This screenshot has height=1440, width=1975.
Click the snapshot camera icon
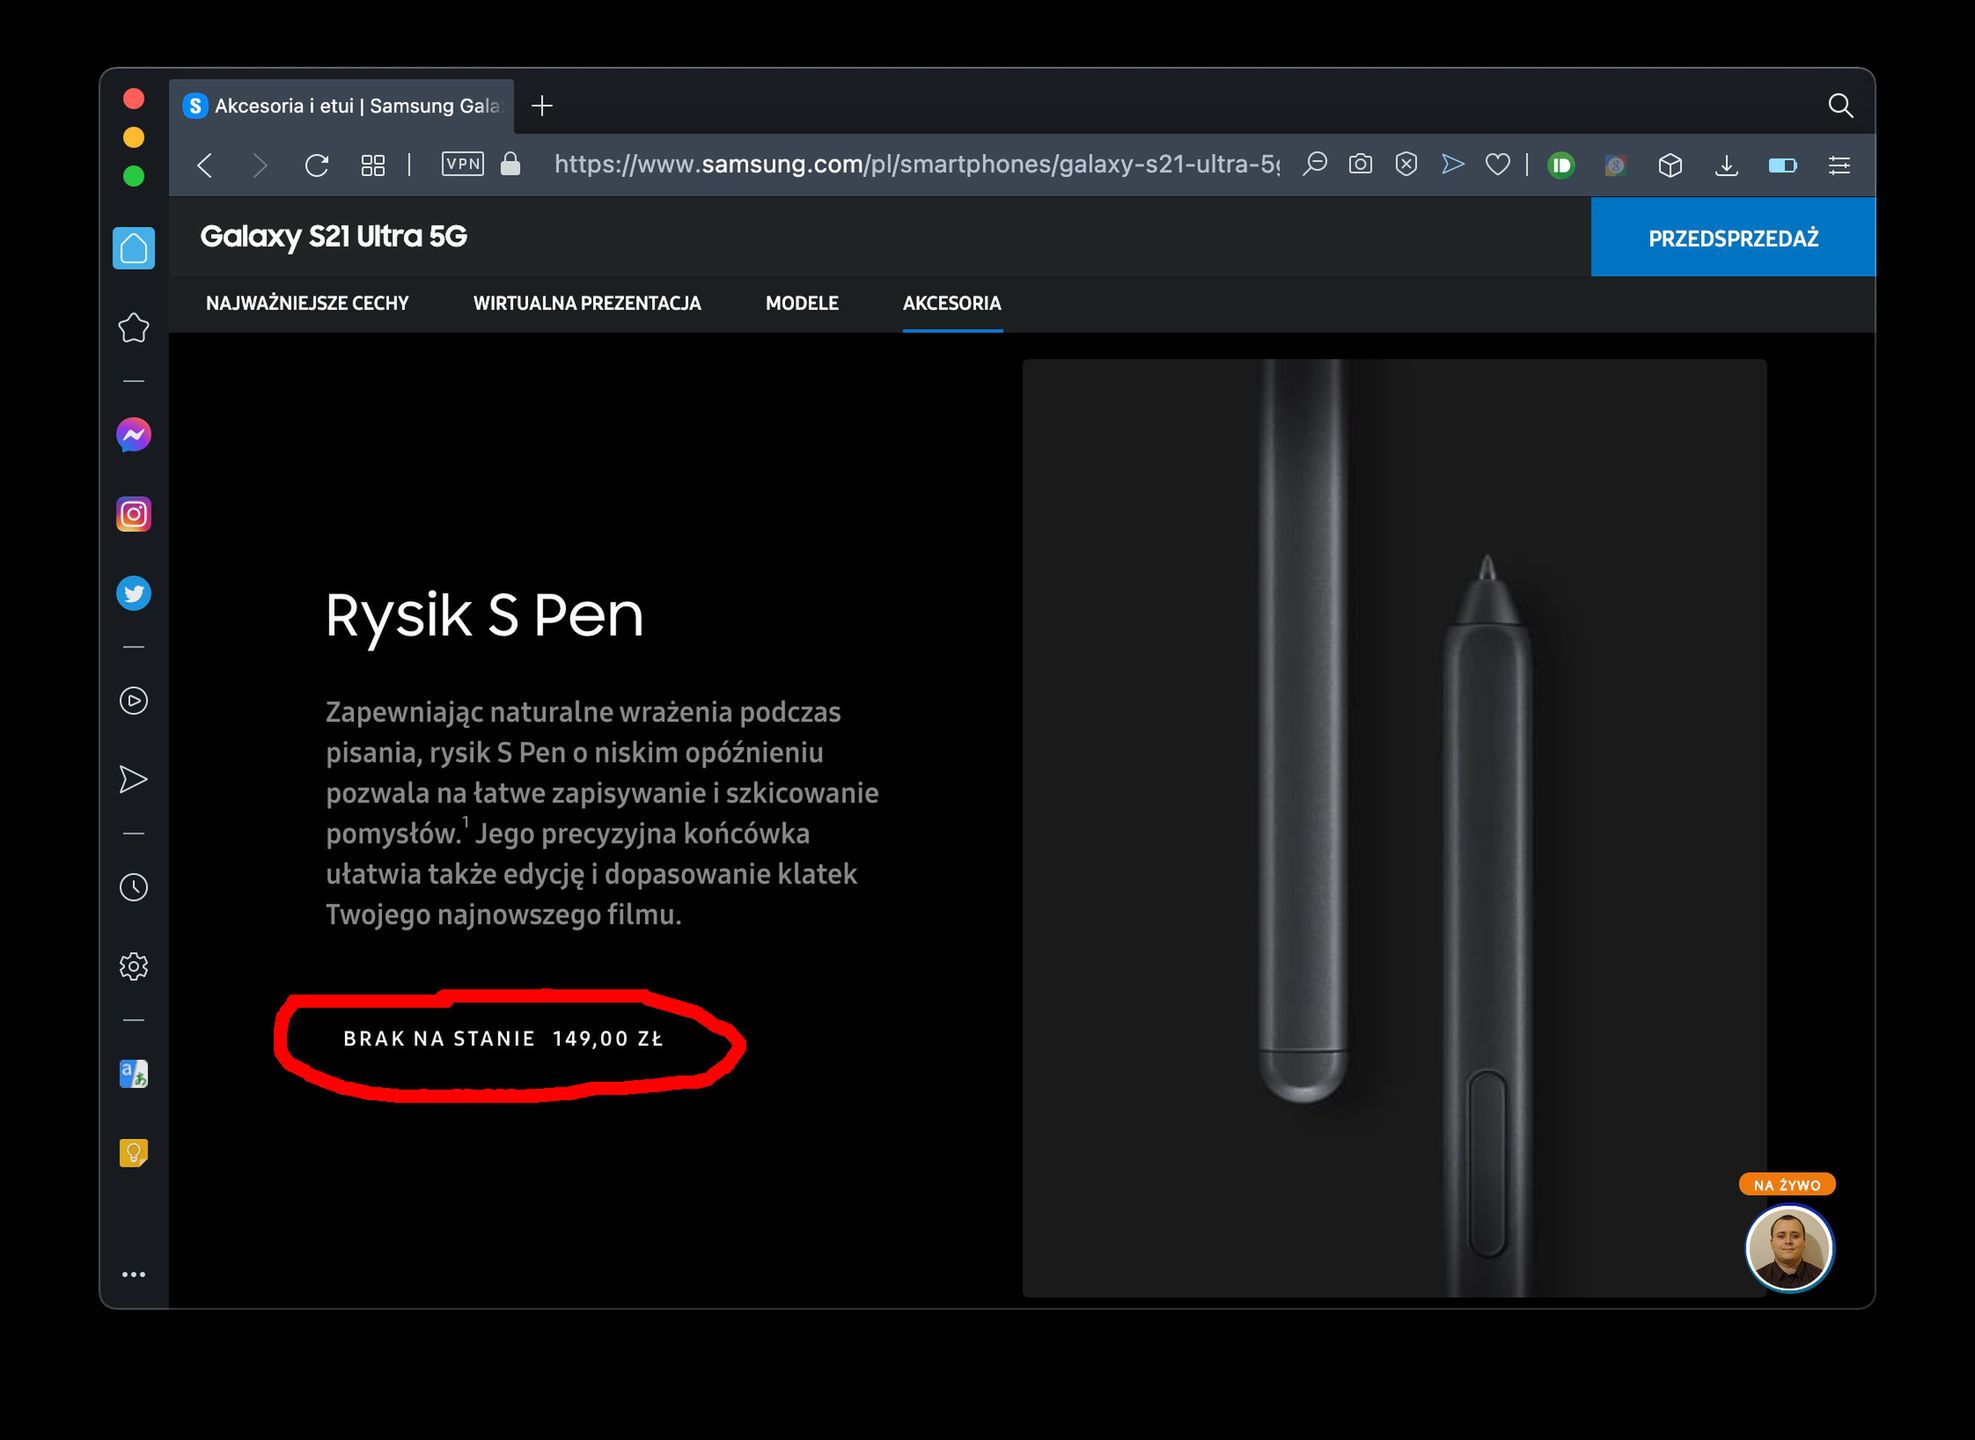pos(1360,164)
